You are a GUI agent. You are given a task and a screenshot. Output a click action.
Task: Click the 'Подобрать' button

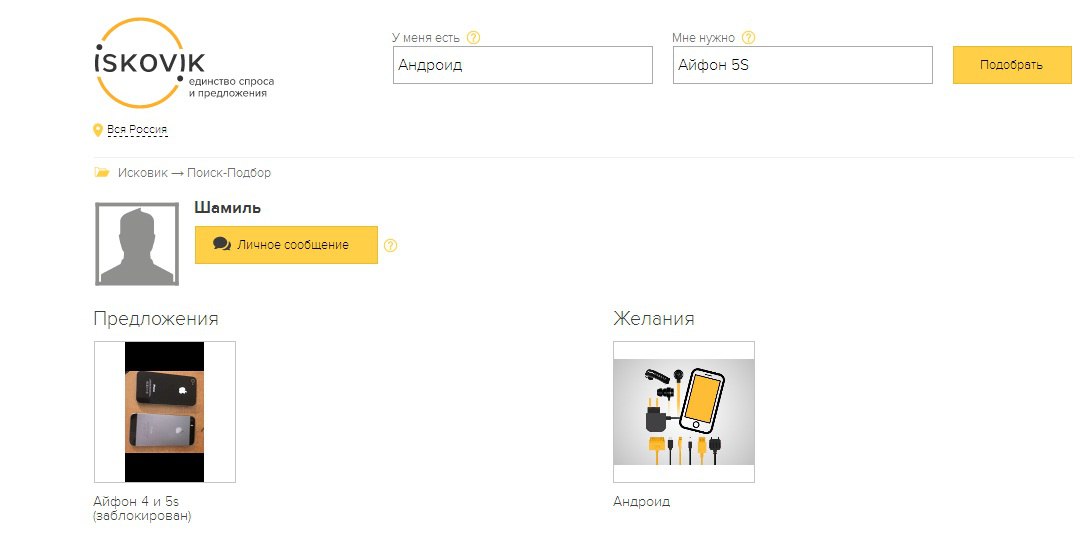tap(1011, 65)
